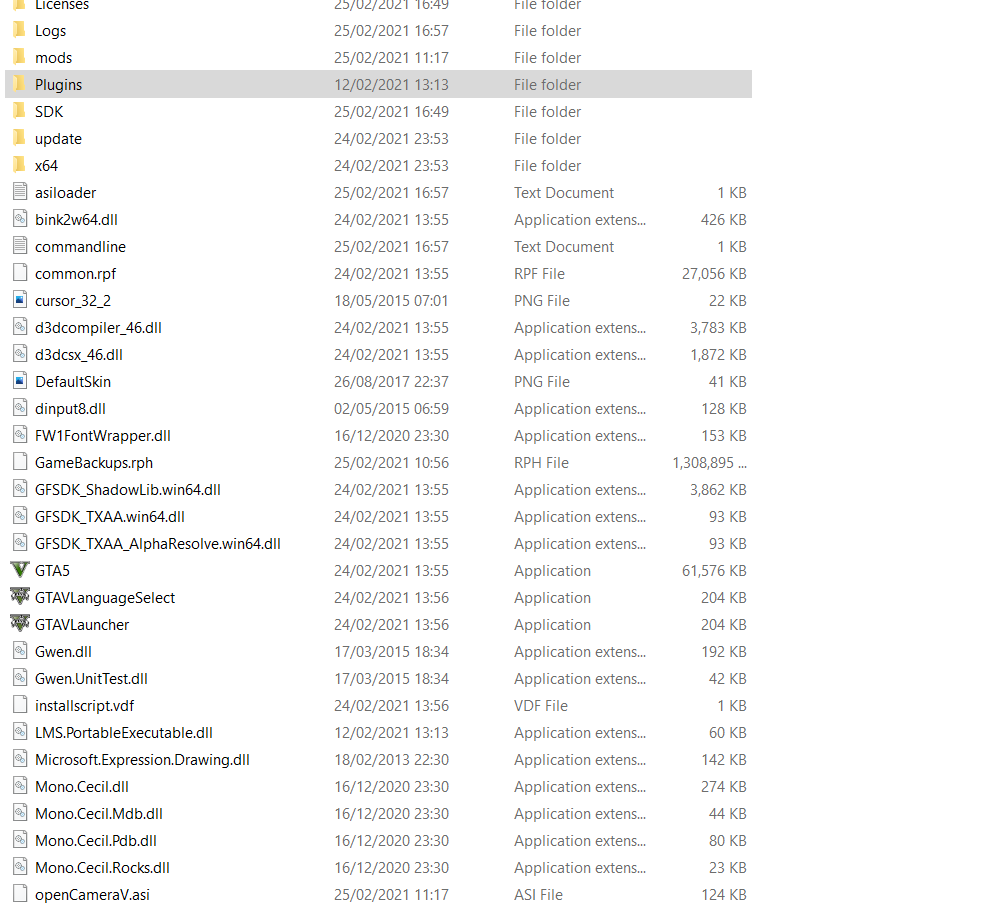
Task: Select the Mono.Cecil.Rocks.dll file name
Action: [x=102, y=868]
